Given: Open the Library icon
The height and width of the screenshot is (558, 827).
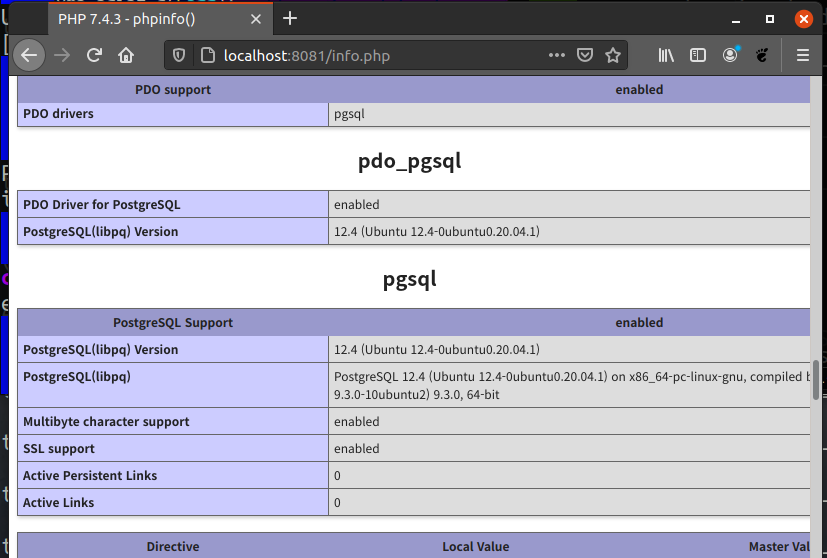Looking at the screenshot, I should [x=666, y=55].
